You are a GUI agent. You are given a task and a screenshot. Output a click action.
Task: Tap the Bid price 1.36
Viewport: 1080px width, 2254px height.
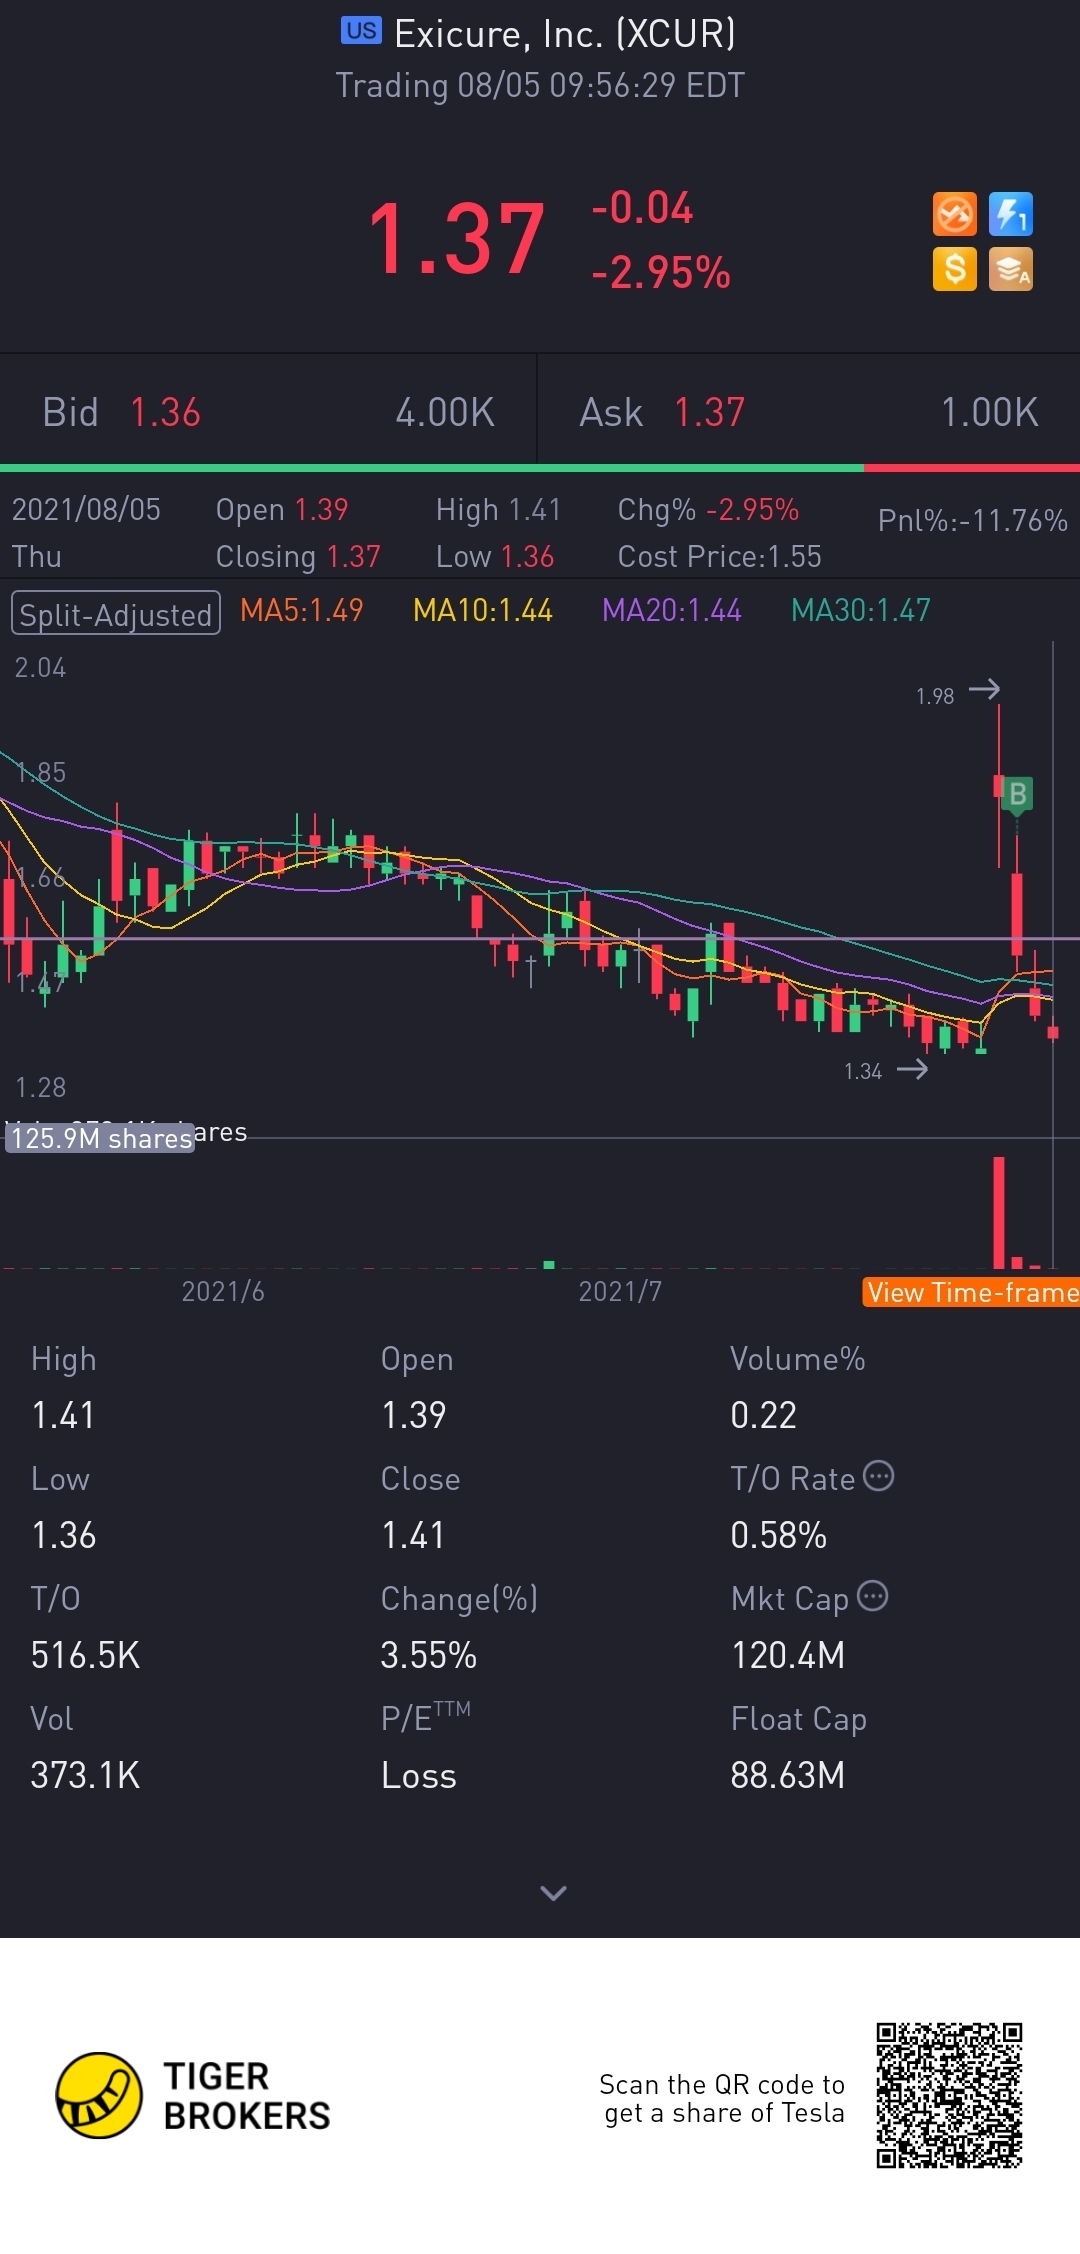[x=165, y=412]
